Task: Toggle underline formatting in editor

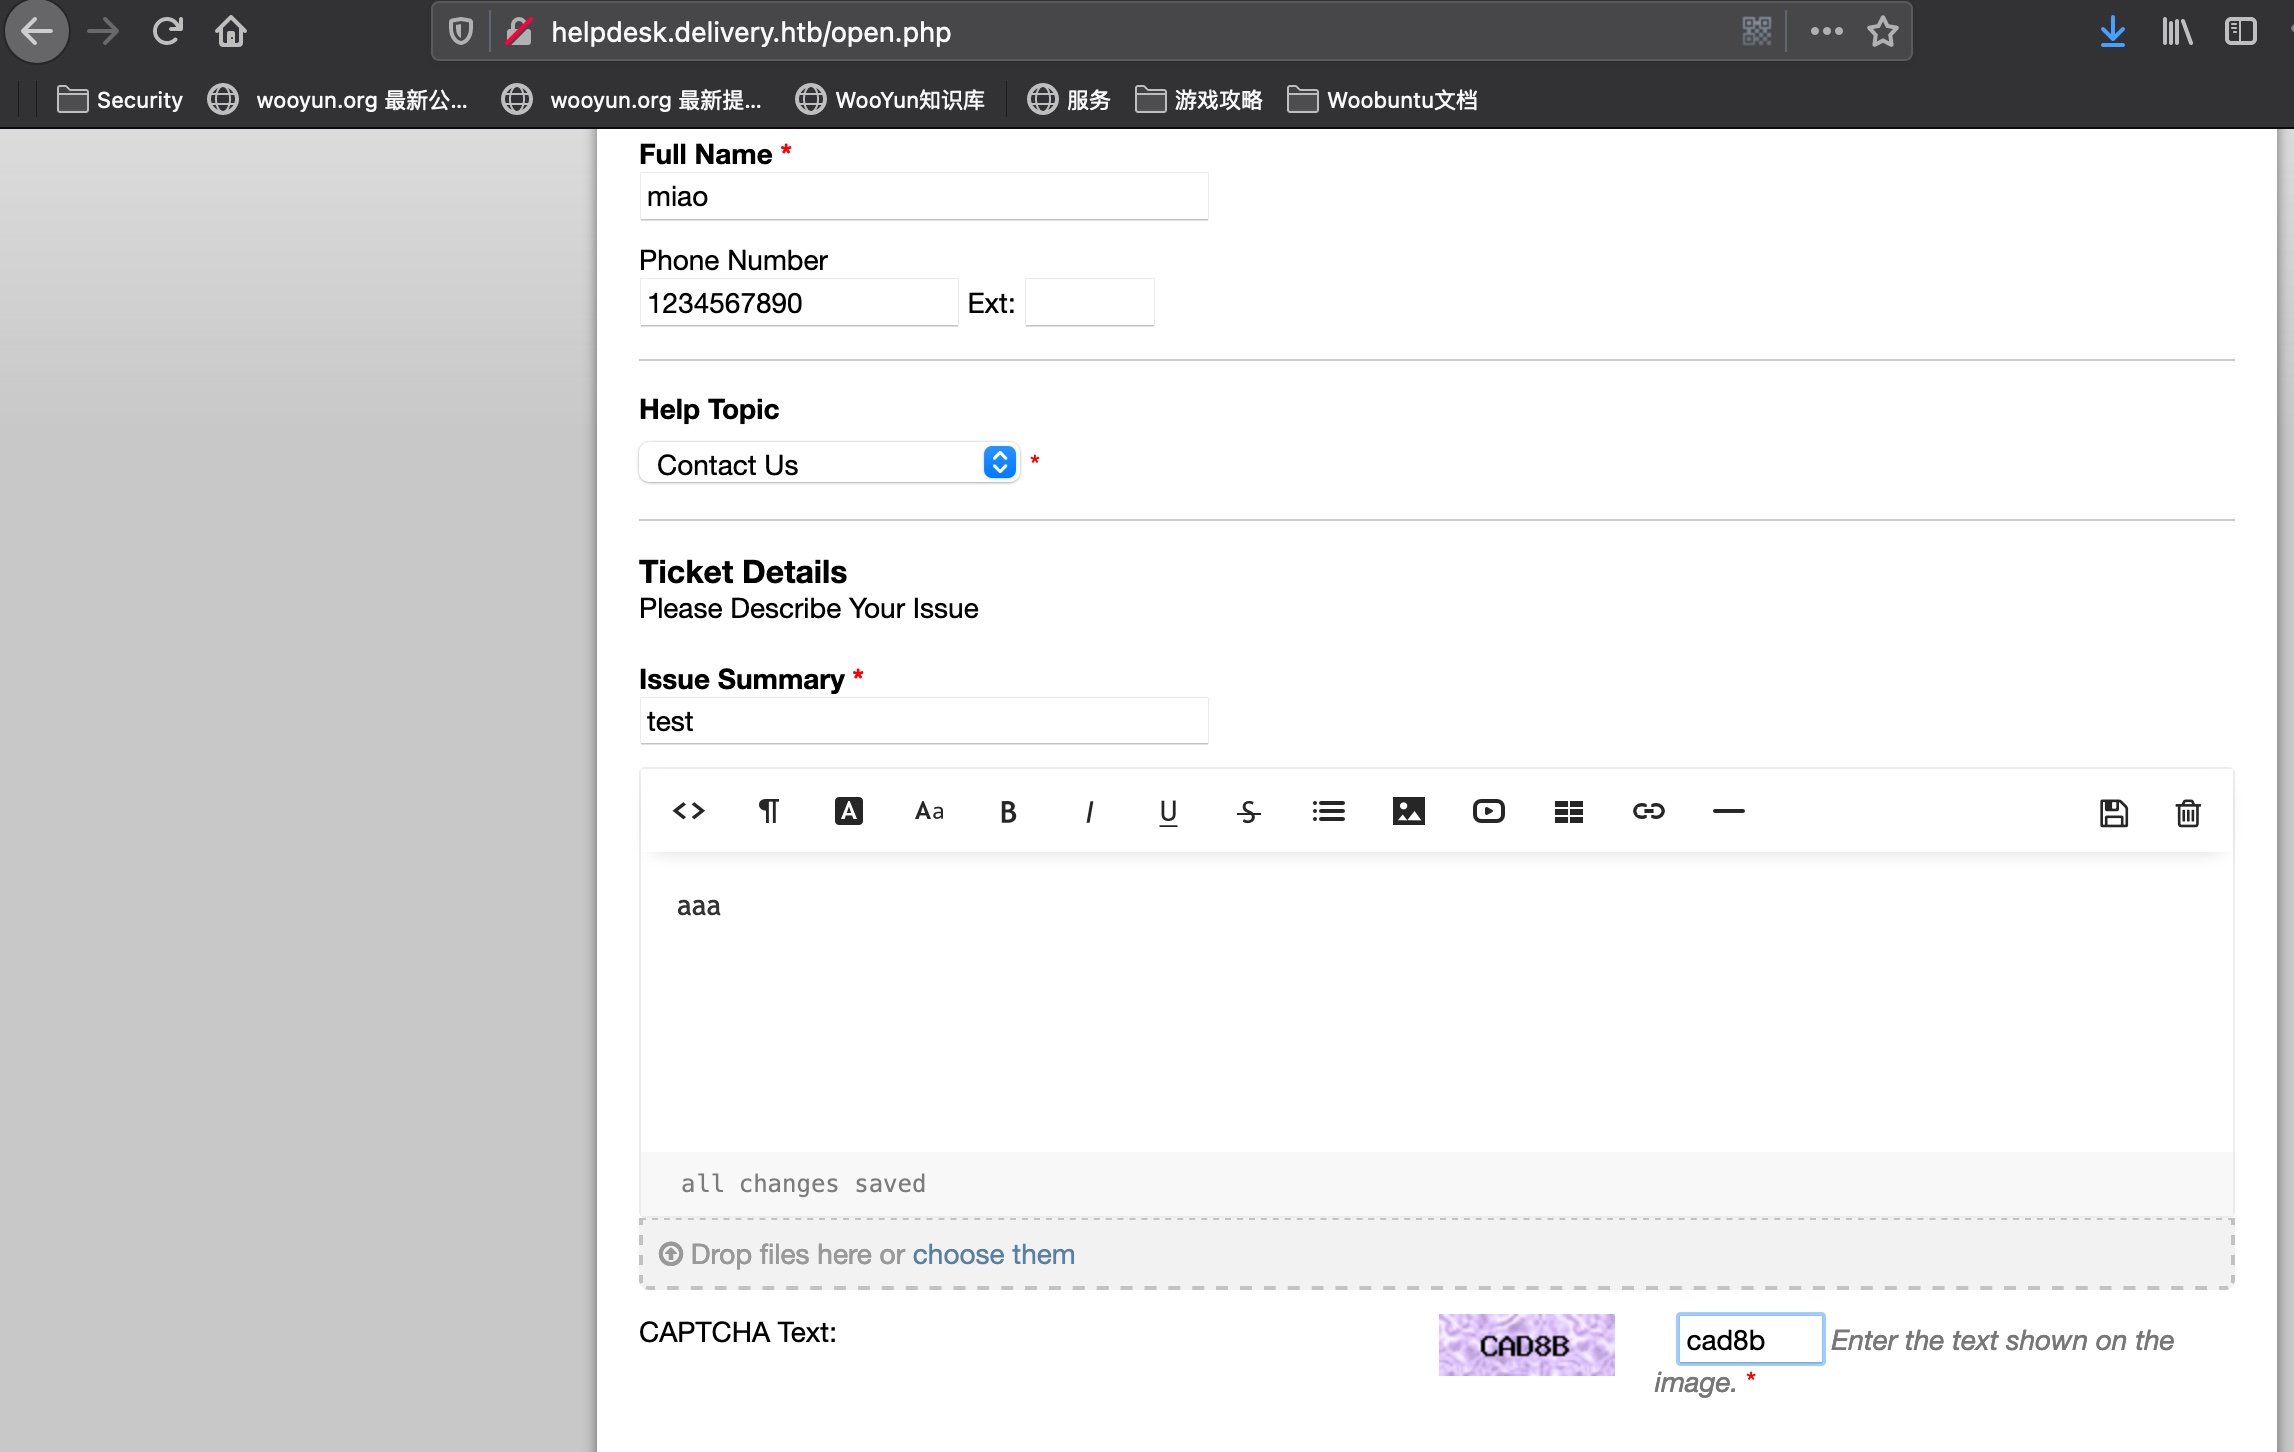Action: tap(1168, 811)
